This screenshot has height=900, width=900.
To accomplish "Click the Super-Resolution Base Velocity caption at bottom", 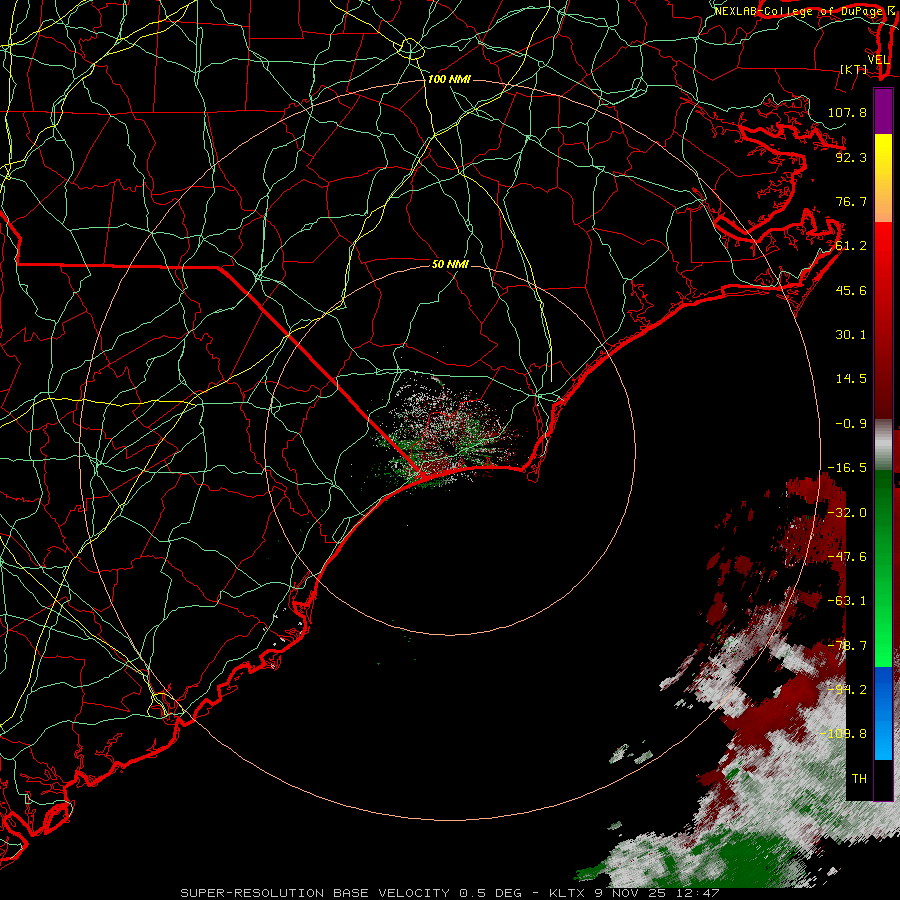I will click(449, 893).
